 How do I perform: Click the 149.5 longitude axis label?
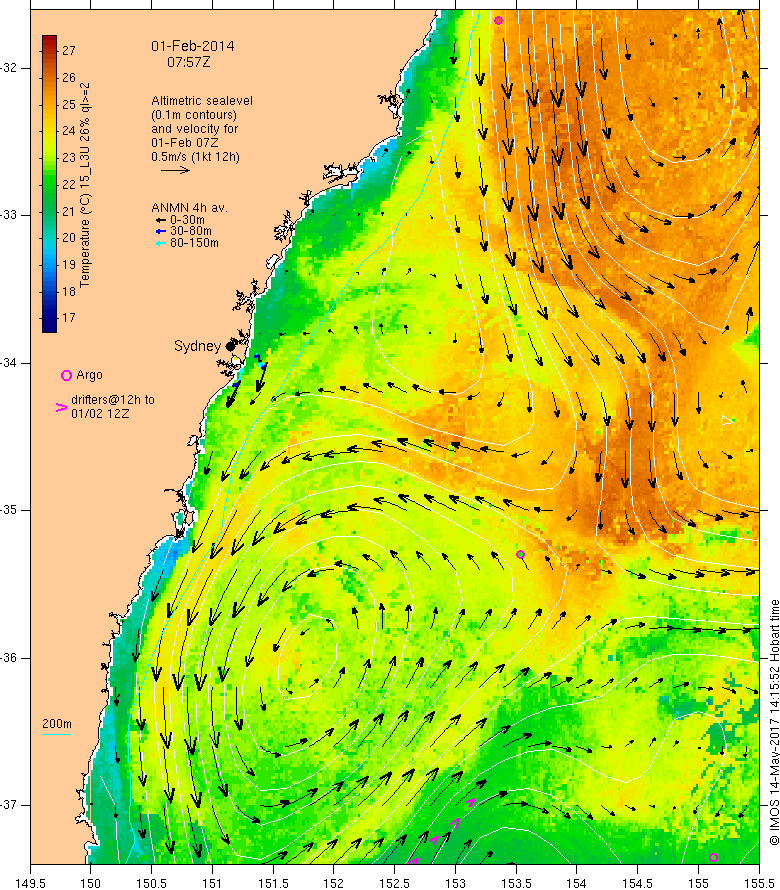click(x=30, y=883)
